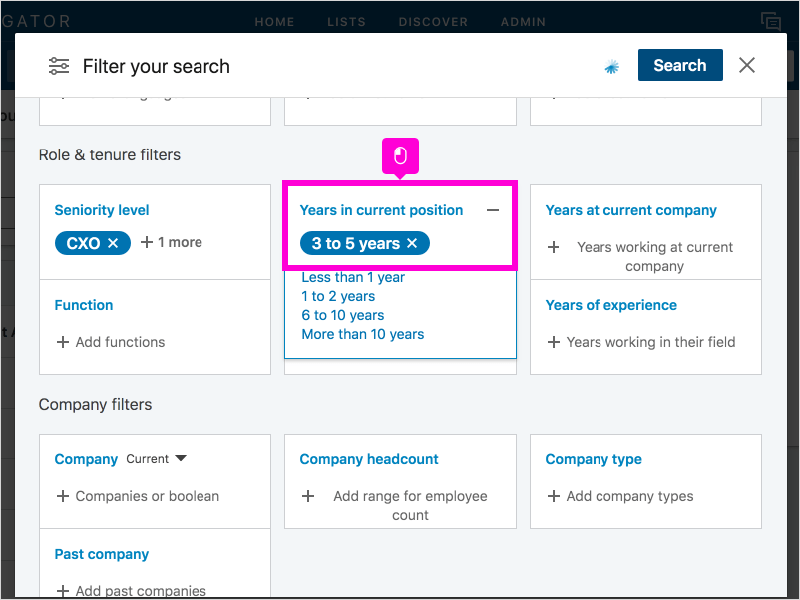Choose 6 to 10 years option
This screenshot has width=800, height=600.
click(343, 315)
